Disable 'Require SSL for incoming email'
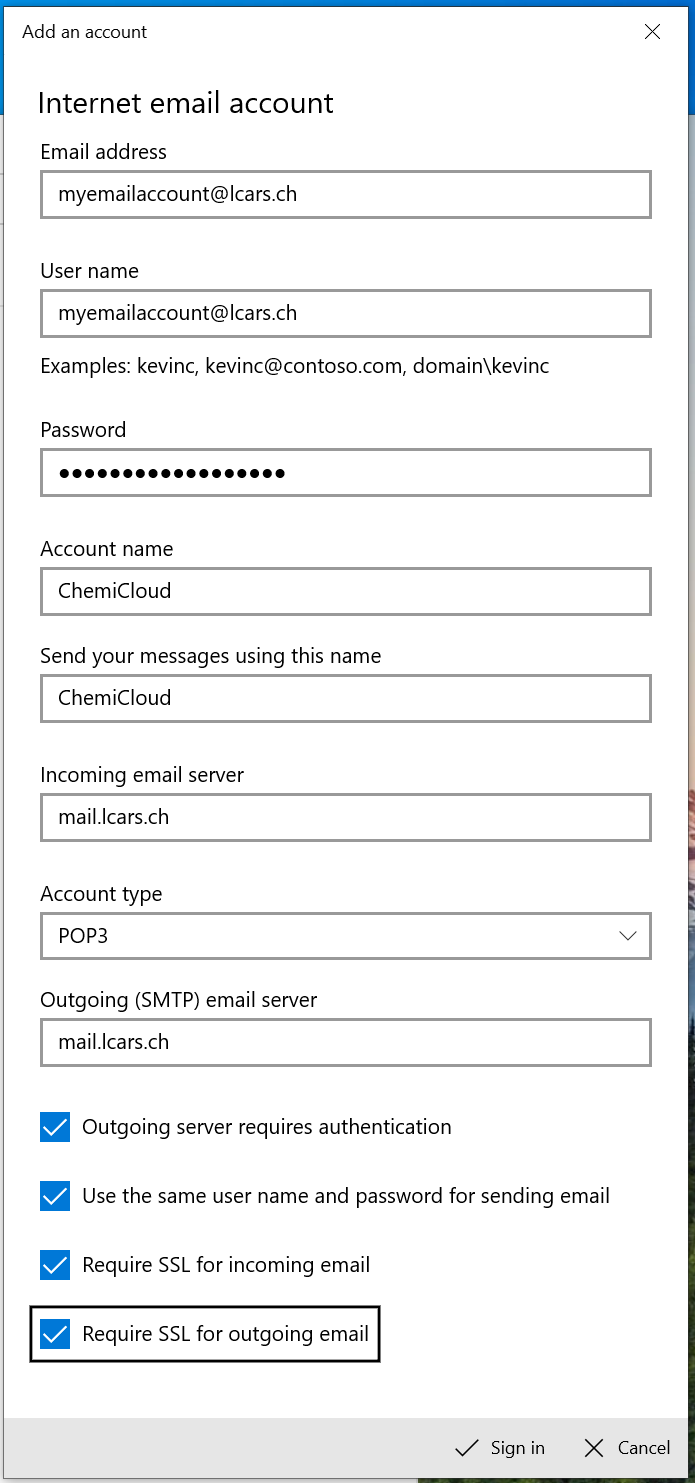 [55, 1265]
